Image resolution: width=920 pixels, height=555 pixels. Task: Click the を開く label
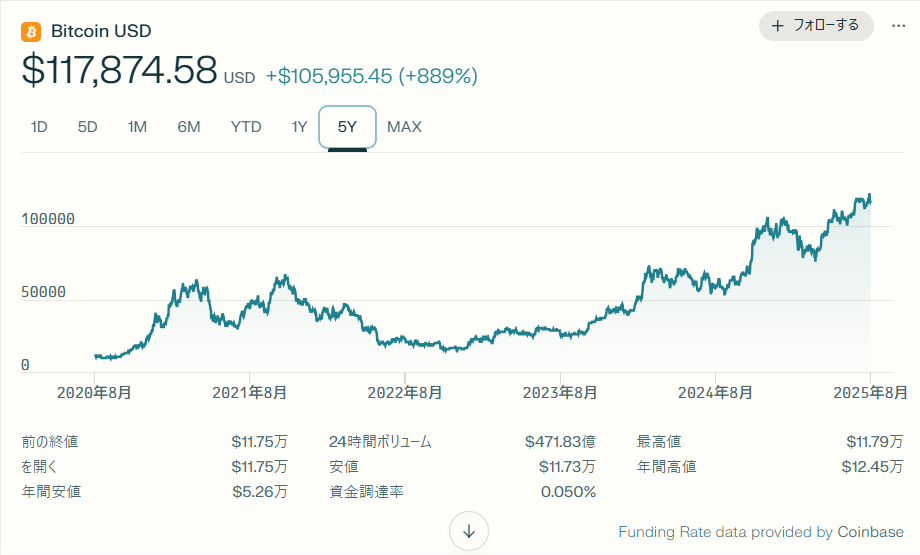39,466
